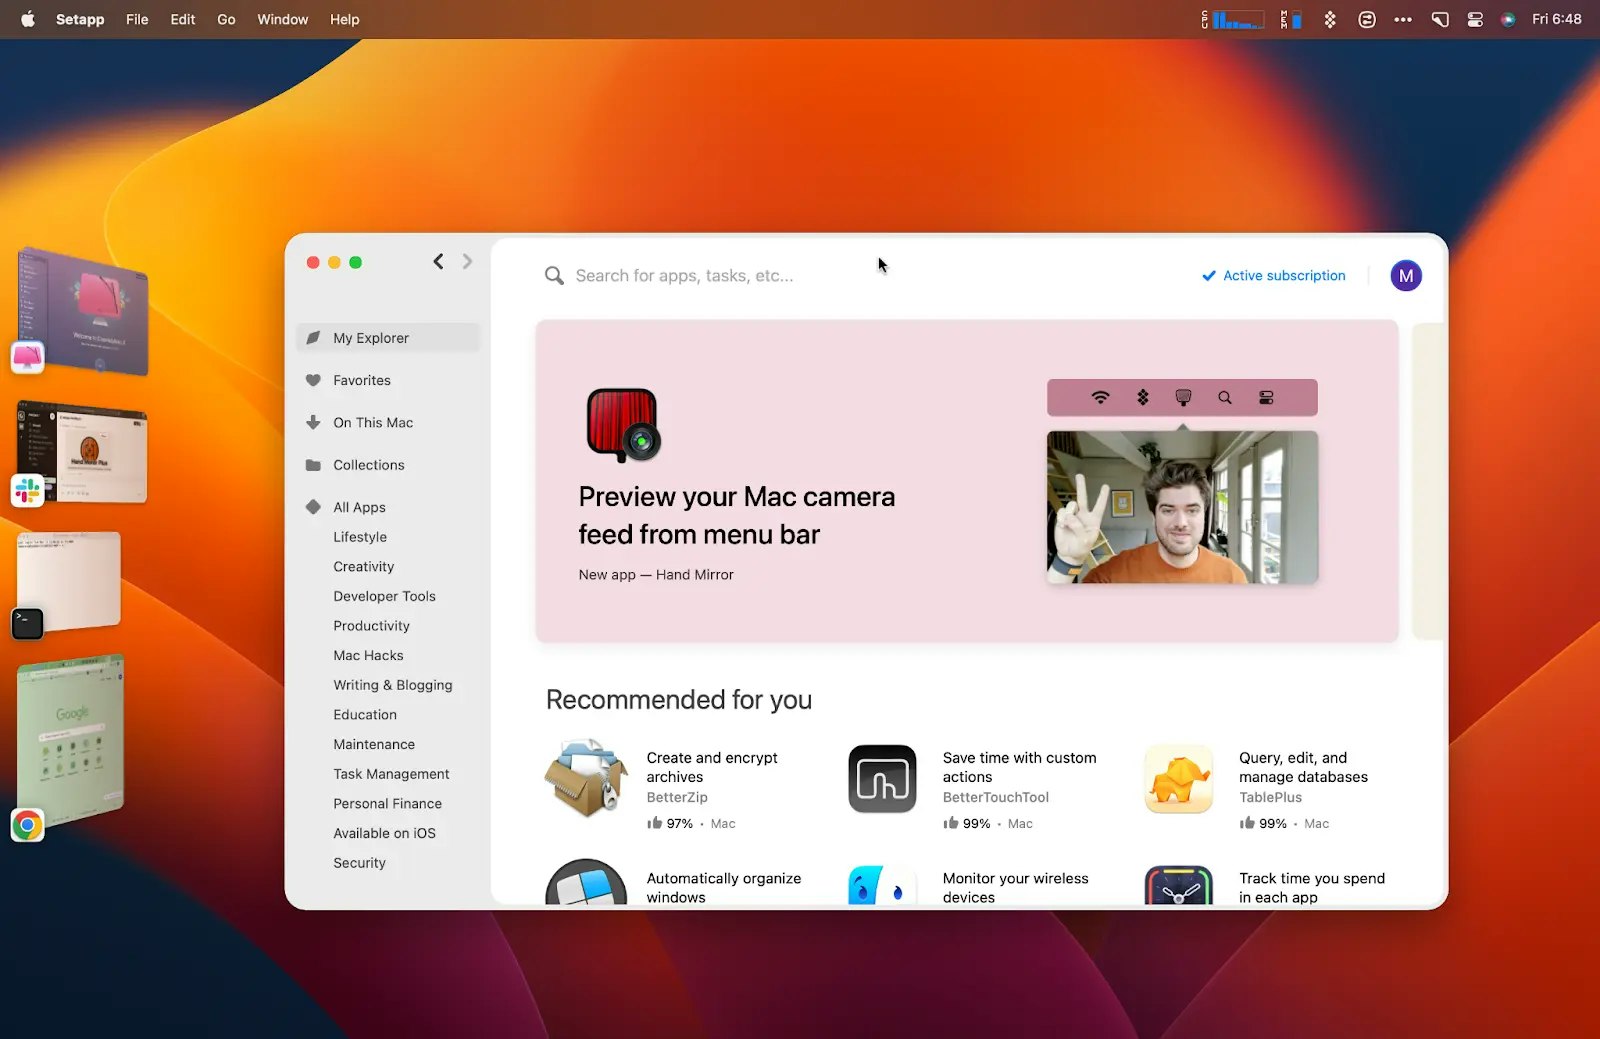Open the Slack icon in Stage Manager
1600x1039 pixels.
[x=28, y=491]
